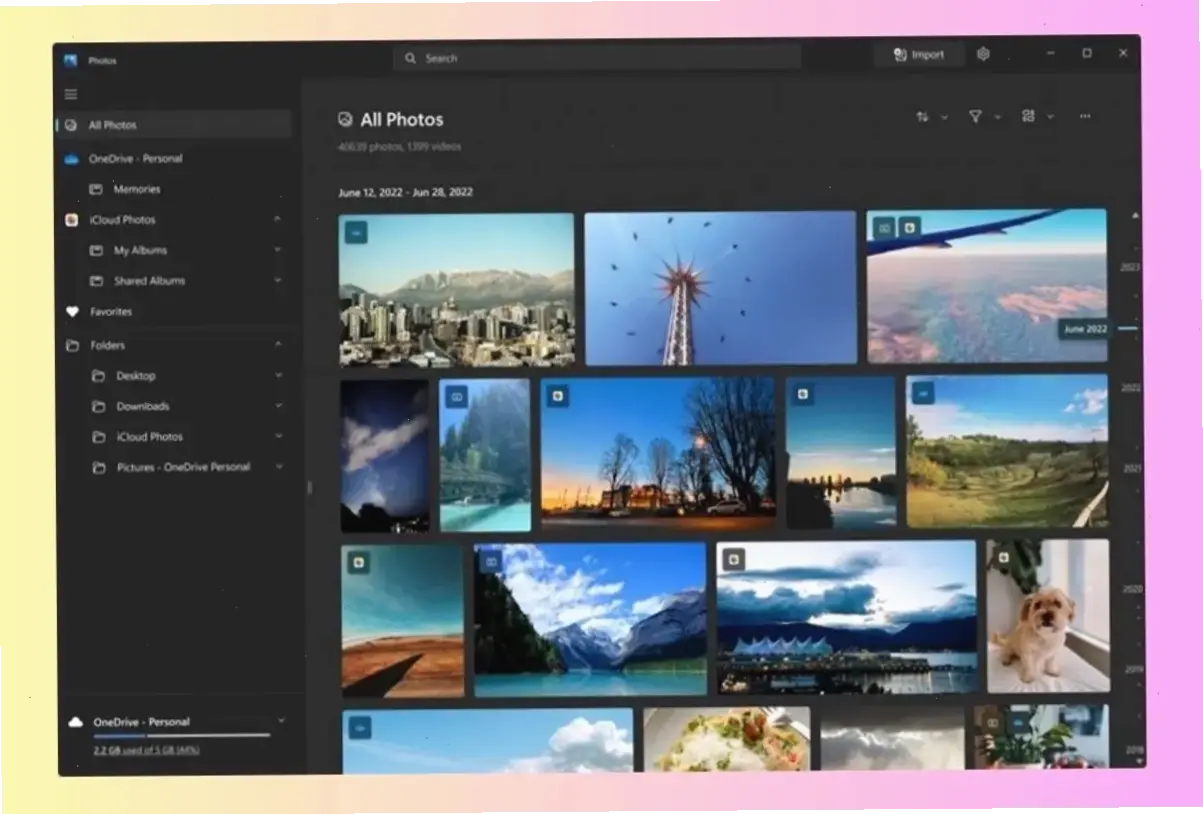The image size is (1203, 814).
Task: Click the sidebar pane splitter handle
Action: click(309, 488)
